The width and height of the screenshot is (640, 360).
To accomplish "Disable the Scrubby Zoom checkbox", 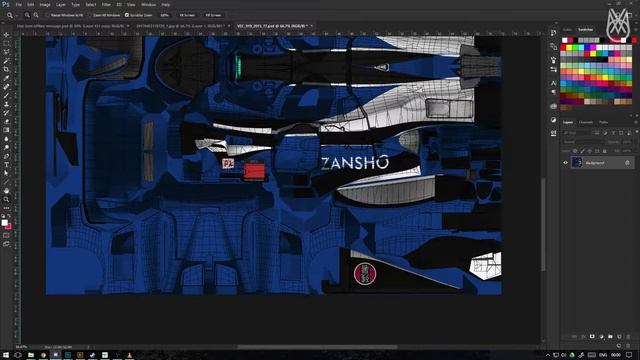I will tap(127, 15).
